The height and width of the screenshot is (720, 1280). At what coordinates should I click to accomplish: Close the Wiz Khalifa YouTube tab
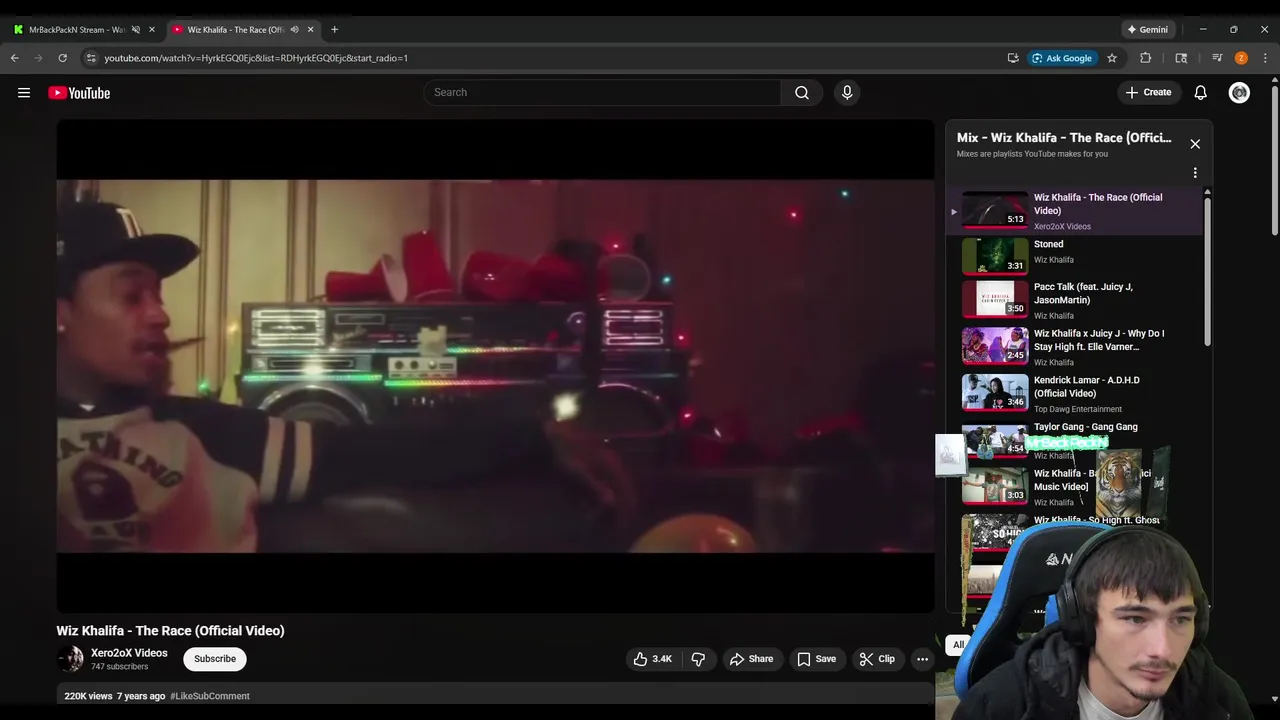[x=310, y=29]
